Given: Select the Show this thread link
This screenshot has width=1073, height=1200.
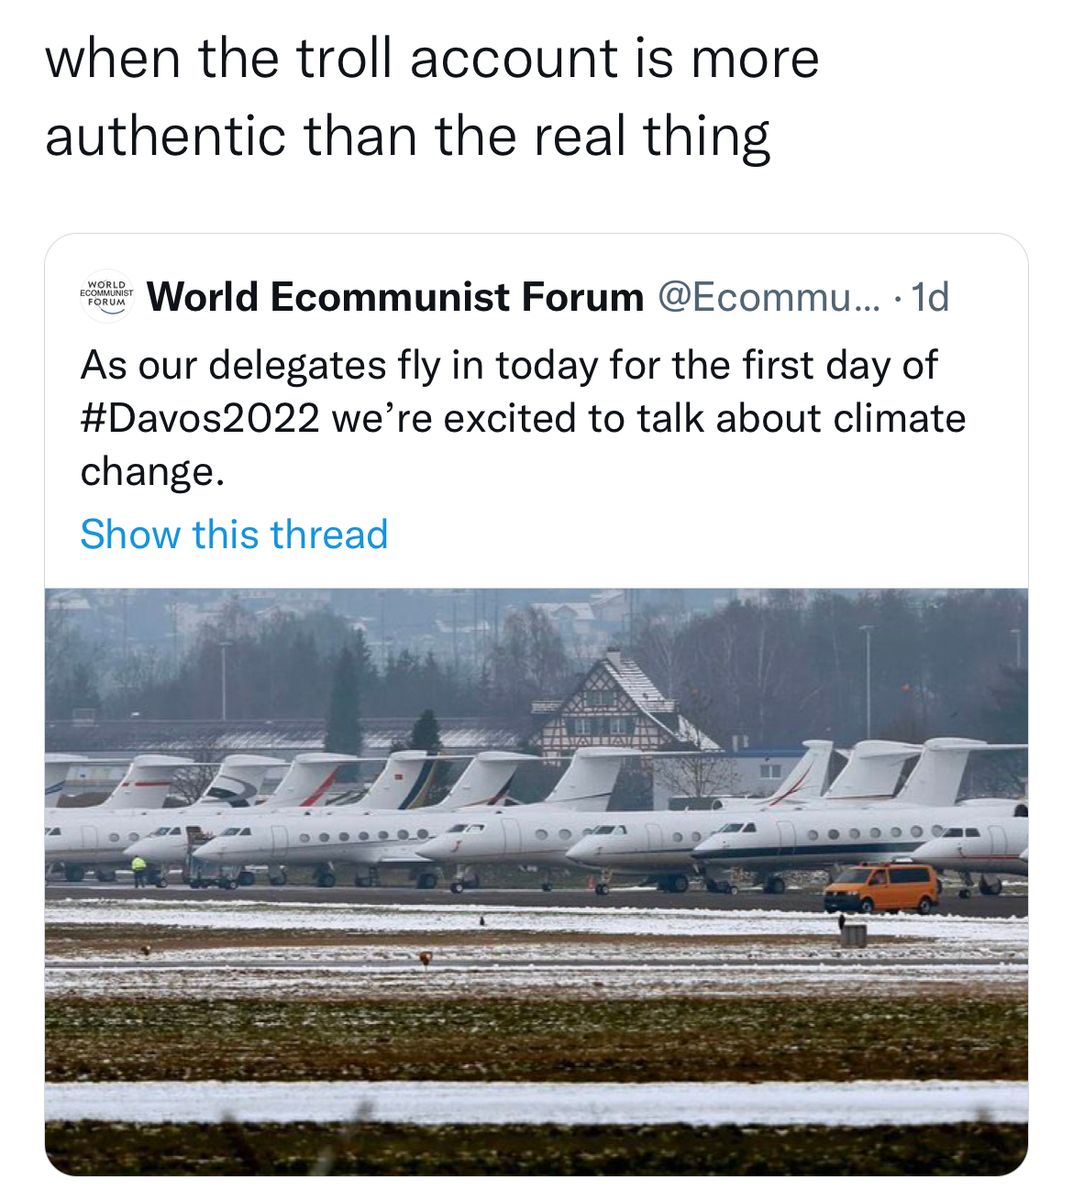Looking at the screenshot, I should (234, 534).
